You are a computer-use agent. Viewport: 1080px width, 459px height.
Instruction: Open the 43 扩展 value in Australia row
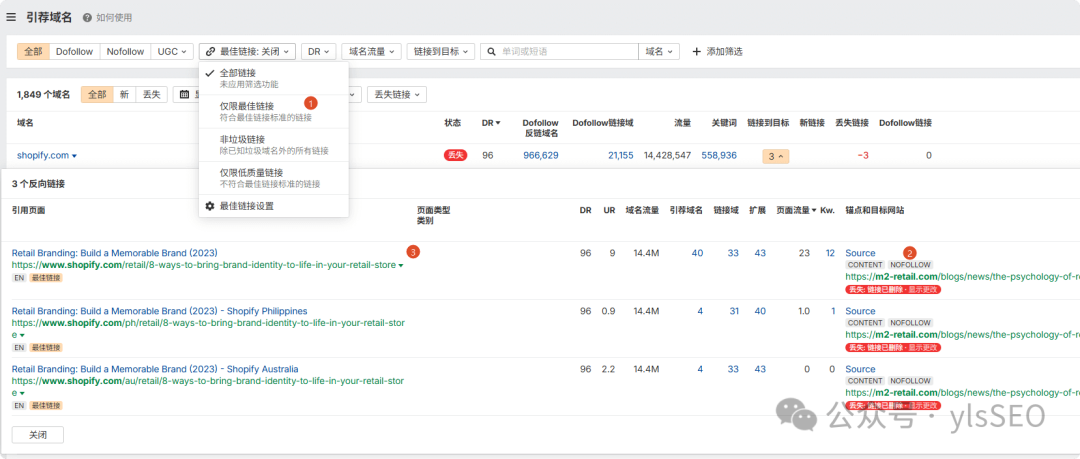760,369
